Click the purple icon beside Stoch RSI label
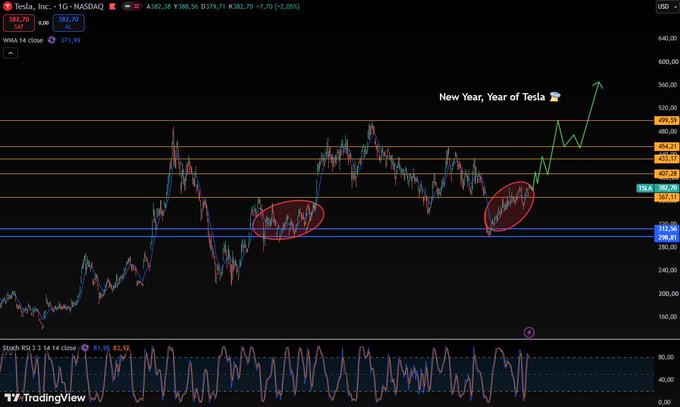The image size is (680, 407). tap(85, 348)
